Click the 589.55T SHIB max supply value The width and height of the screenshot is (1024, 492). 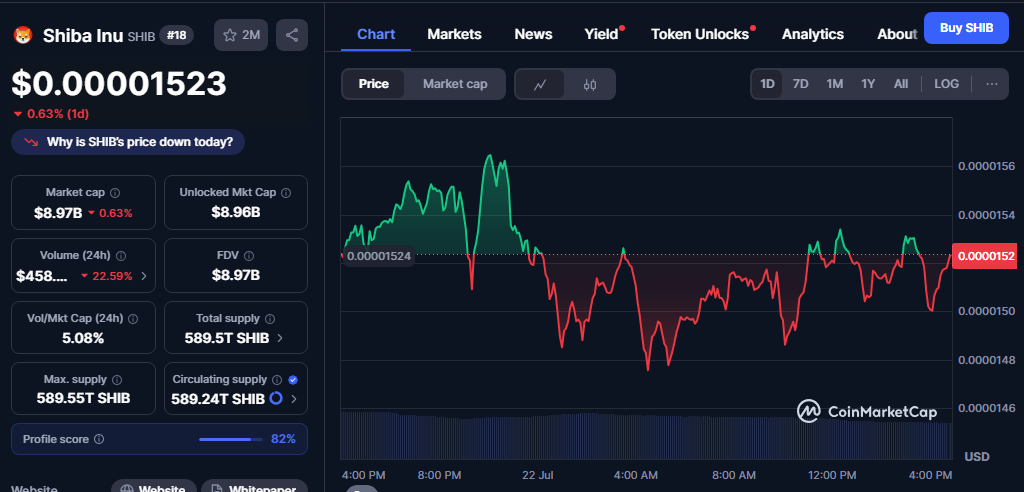pyautogui.click(x=84, y=398)
